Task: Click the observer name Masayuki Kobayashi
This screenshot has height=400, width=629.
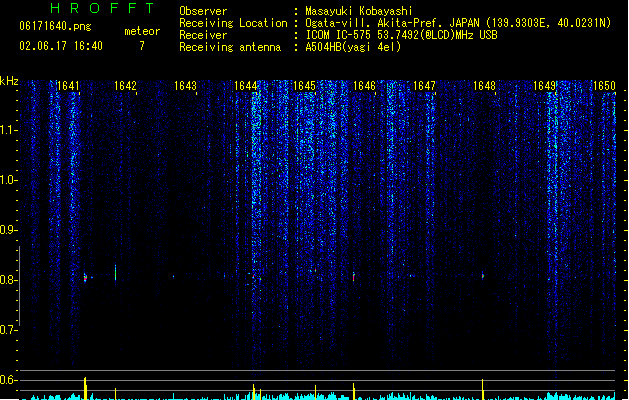Action: click(359, 11)
